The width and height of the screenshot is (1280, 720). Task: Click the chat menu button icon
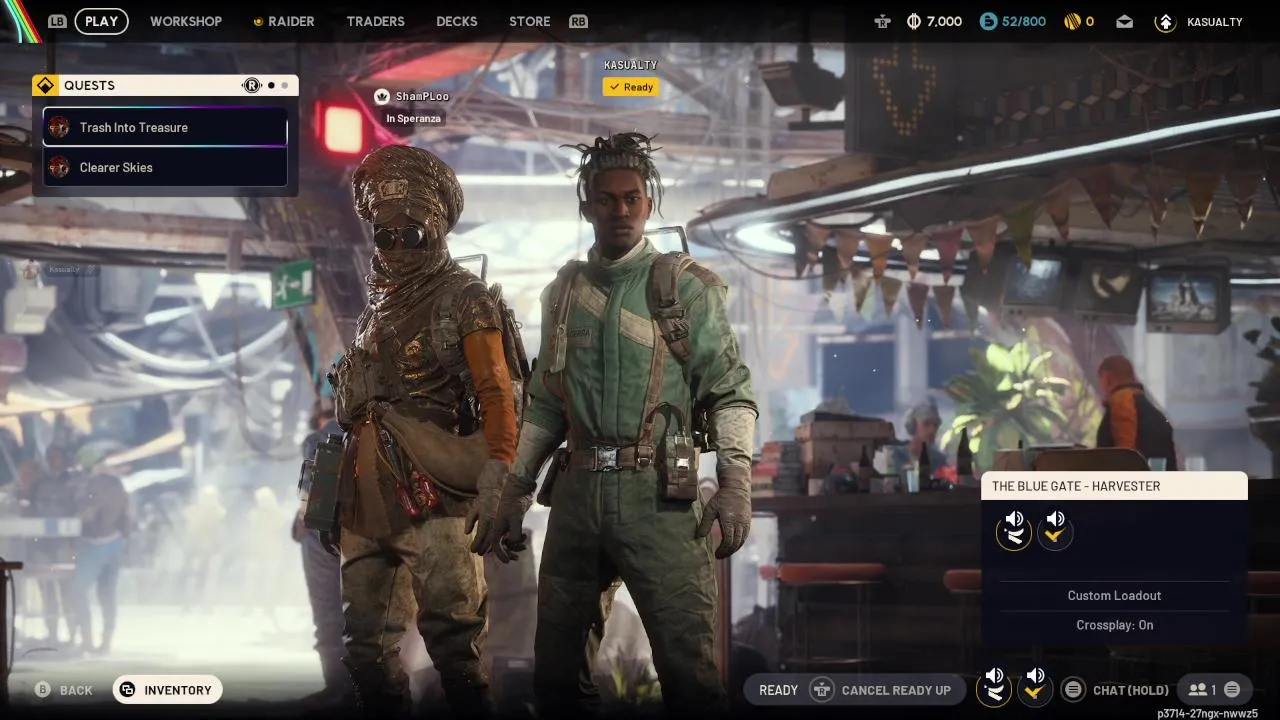click(x=1073, y=690)
